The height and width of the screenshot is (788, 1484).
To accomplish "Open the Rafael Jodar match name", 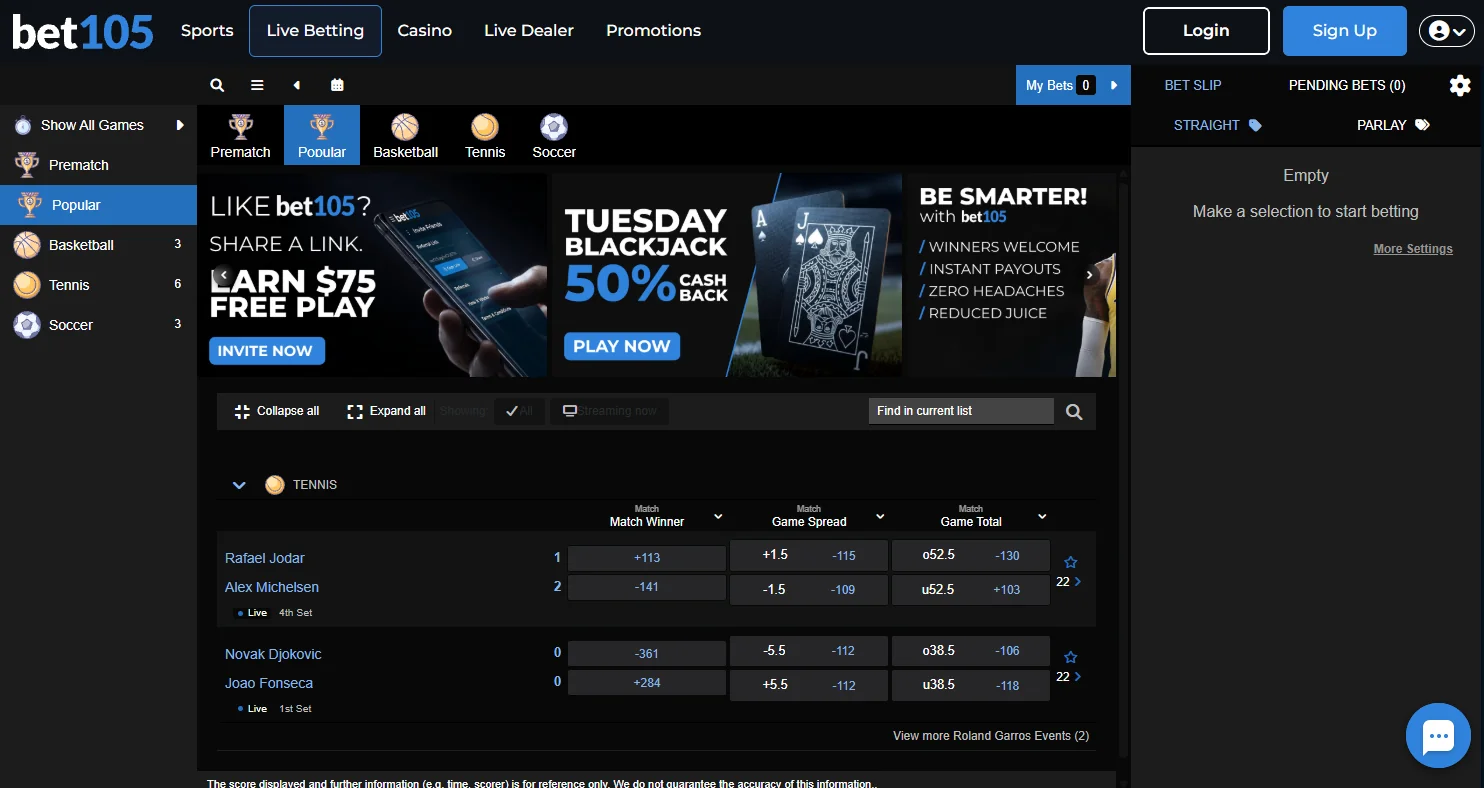I will pos(265,558).
